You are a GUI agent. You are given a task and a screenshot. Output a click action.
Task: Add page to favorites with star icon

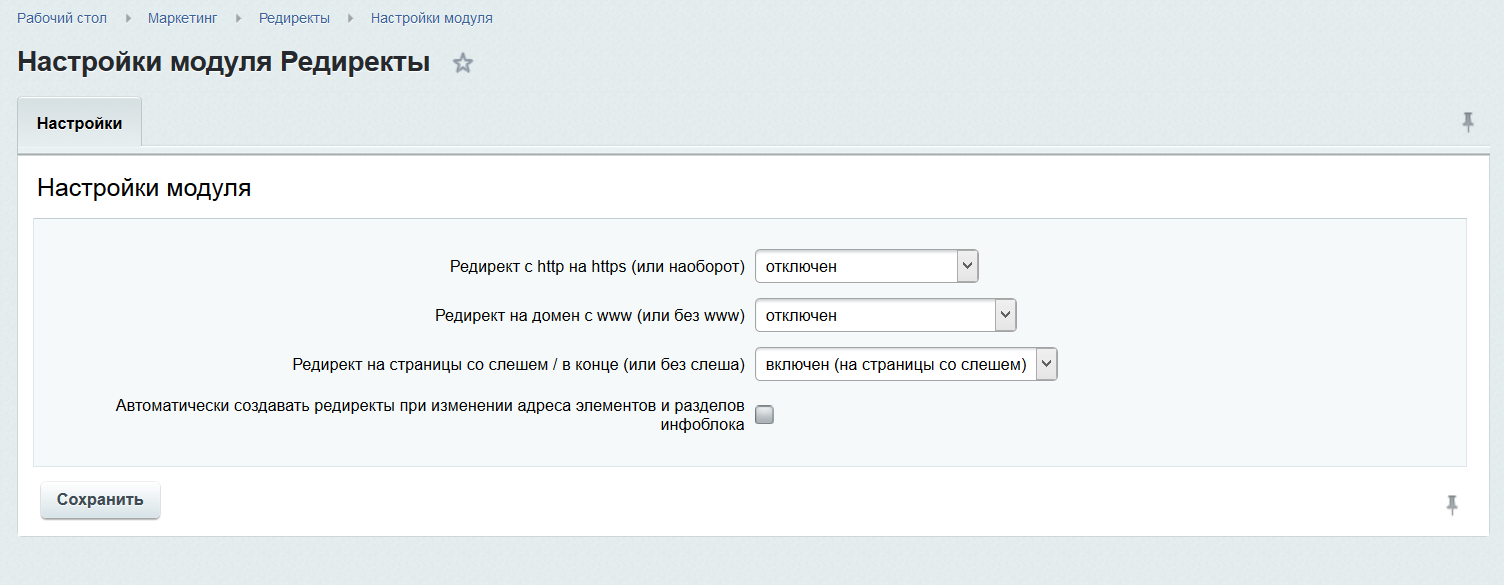pyautogui.click(x=462, y=63)
